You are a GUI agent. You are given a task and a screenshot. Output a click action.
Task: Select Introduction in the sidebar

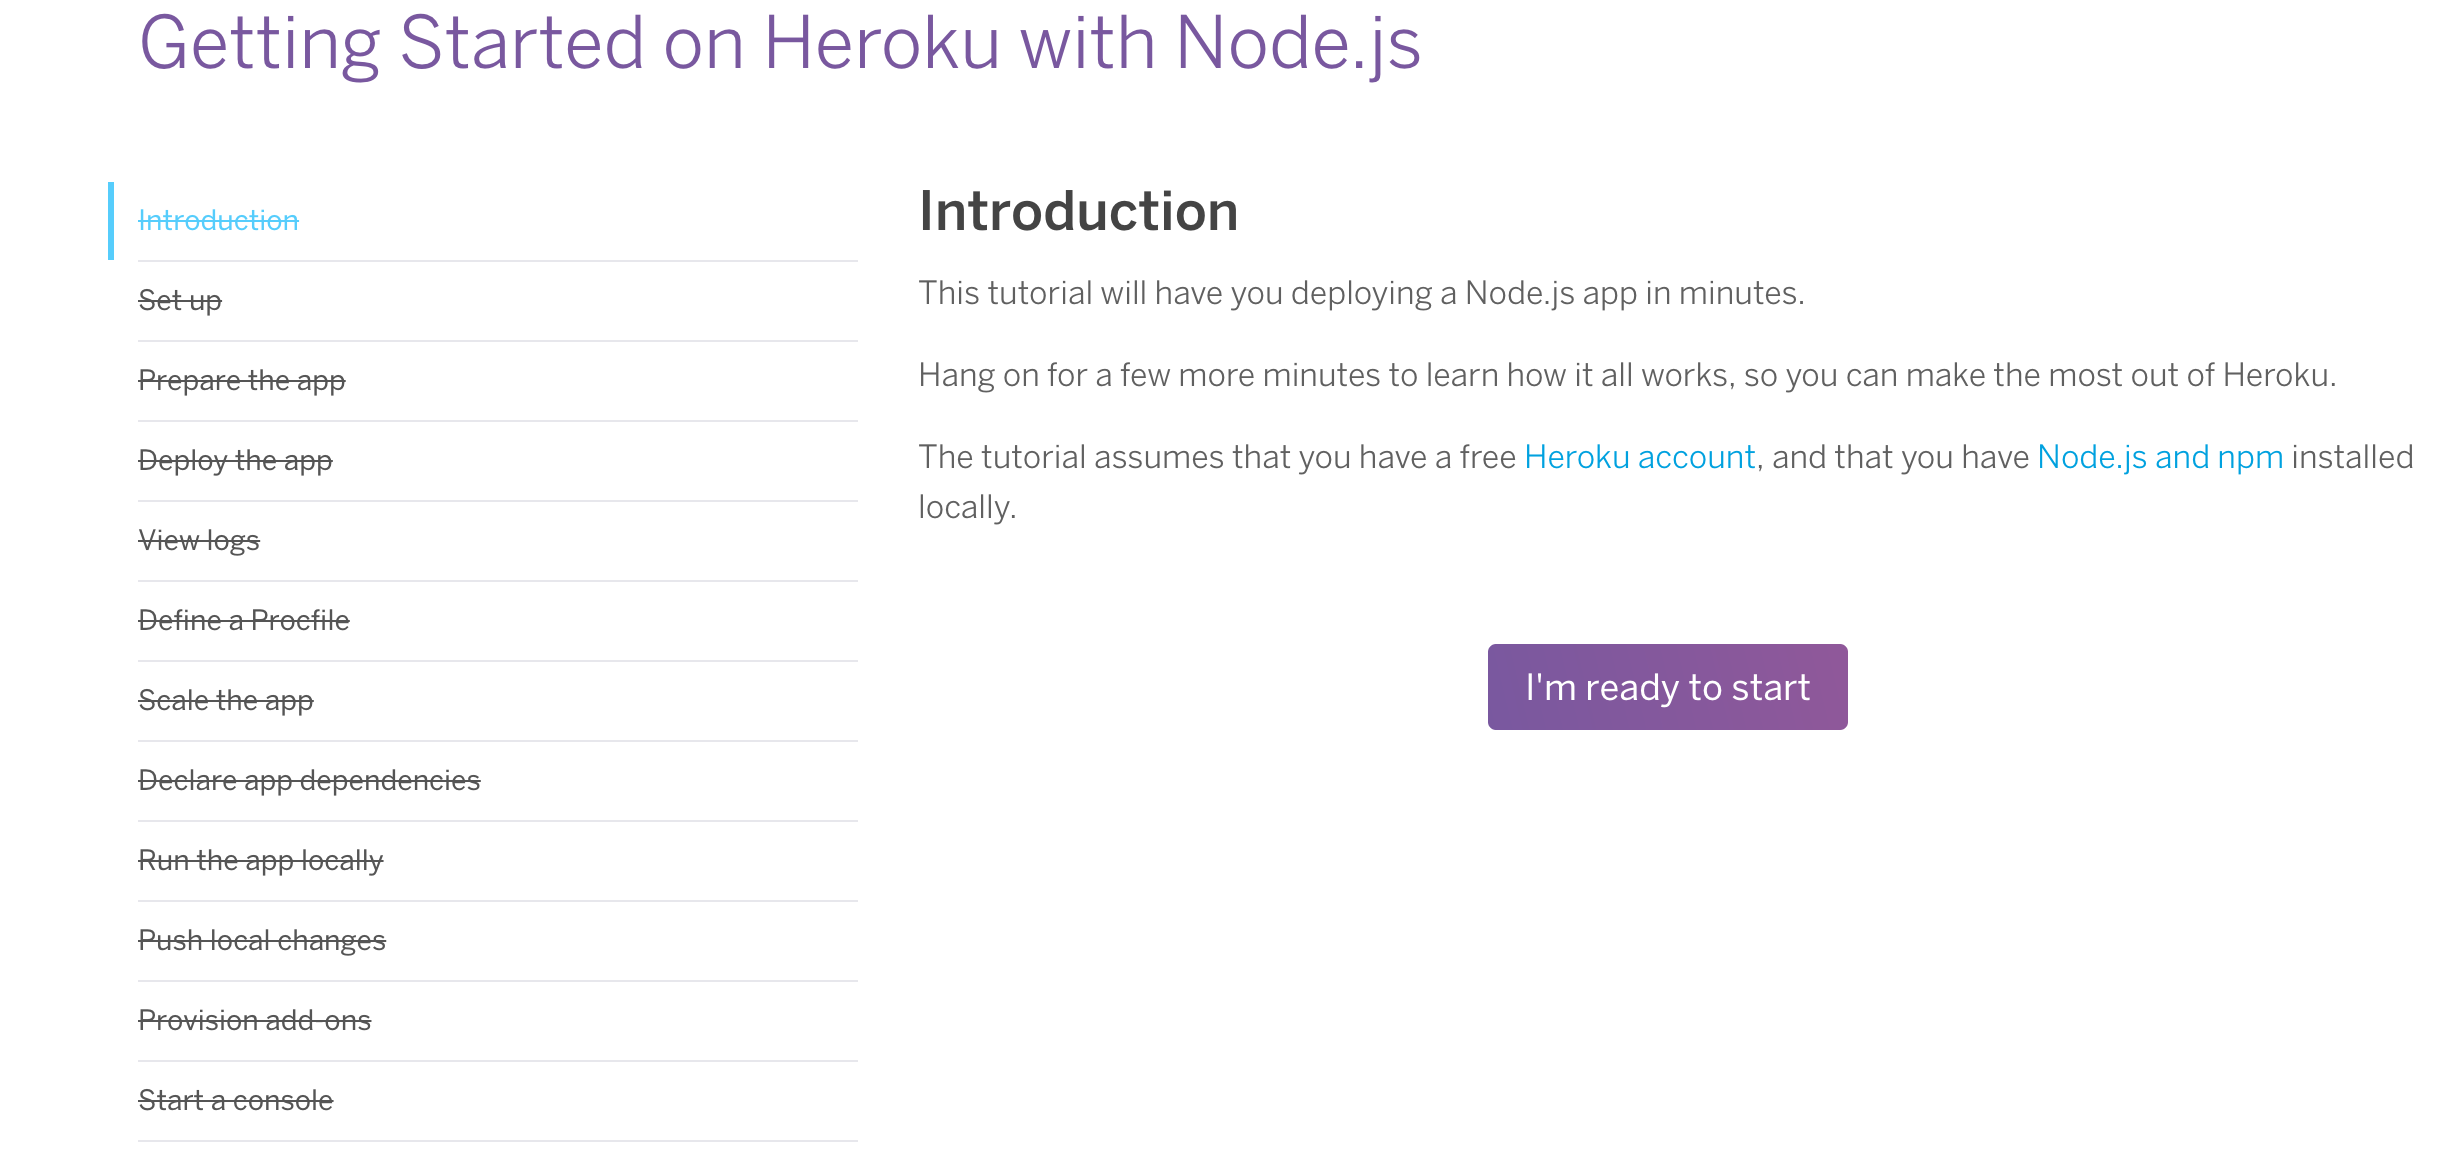pos(218,220)
